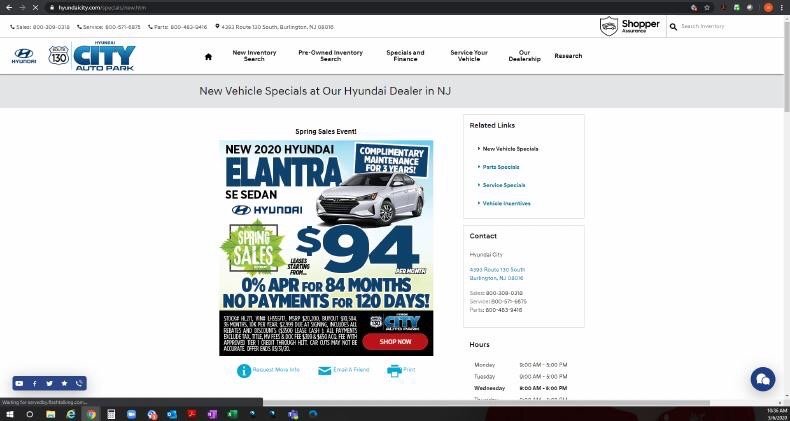Screen dimensions: 790x421
Task: Click the phone call icon in social bar
Action: [x=79, y=383]
